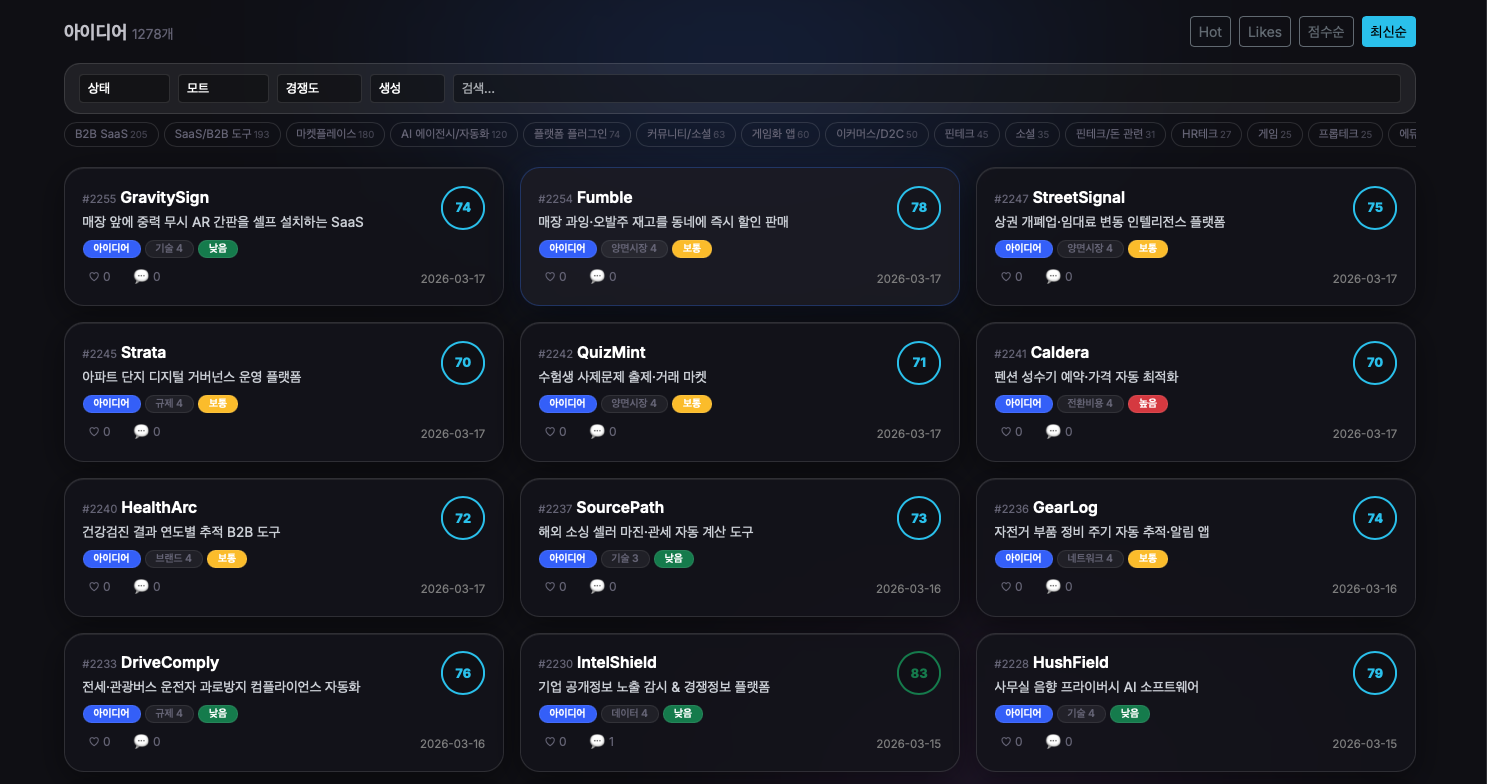The height and width of the screenshot is (784, 1487).
Task: Like the HushField idea
Action: click(x=1006, y=742)
